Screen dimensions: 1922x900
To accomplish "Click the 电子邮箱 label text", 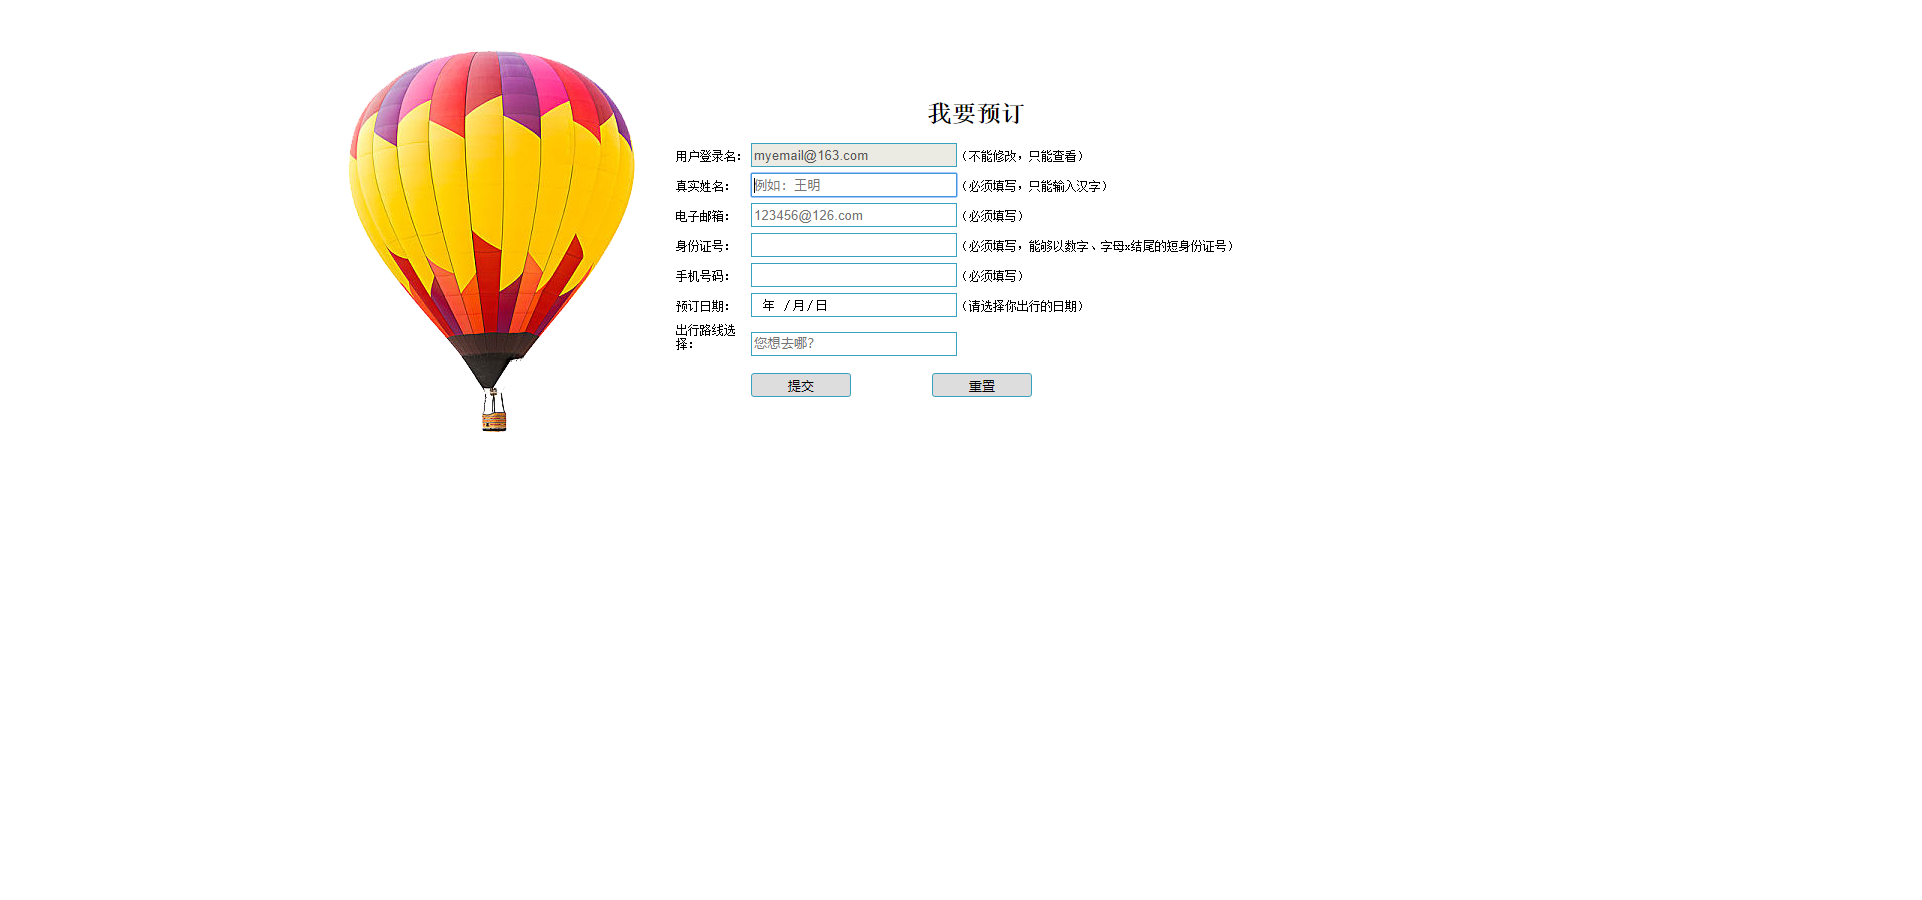I will point(701,216).
